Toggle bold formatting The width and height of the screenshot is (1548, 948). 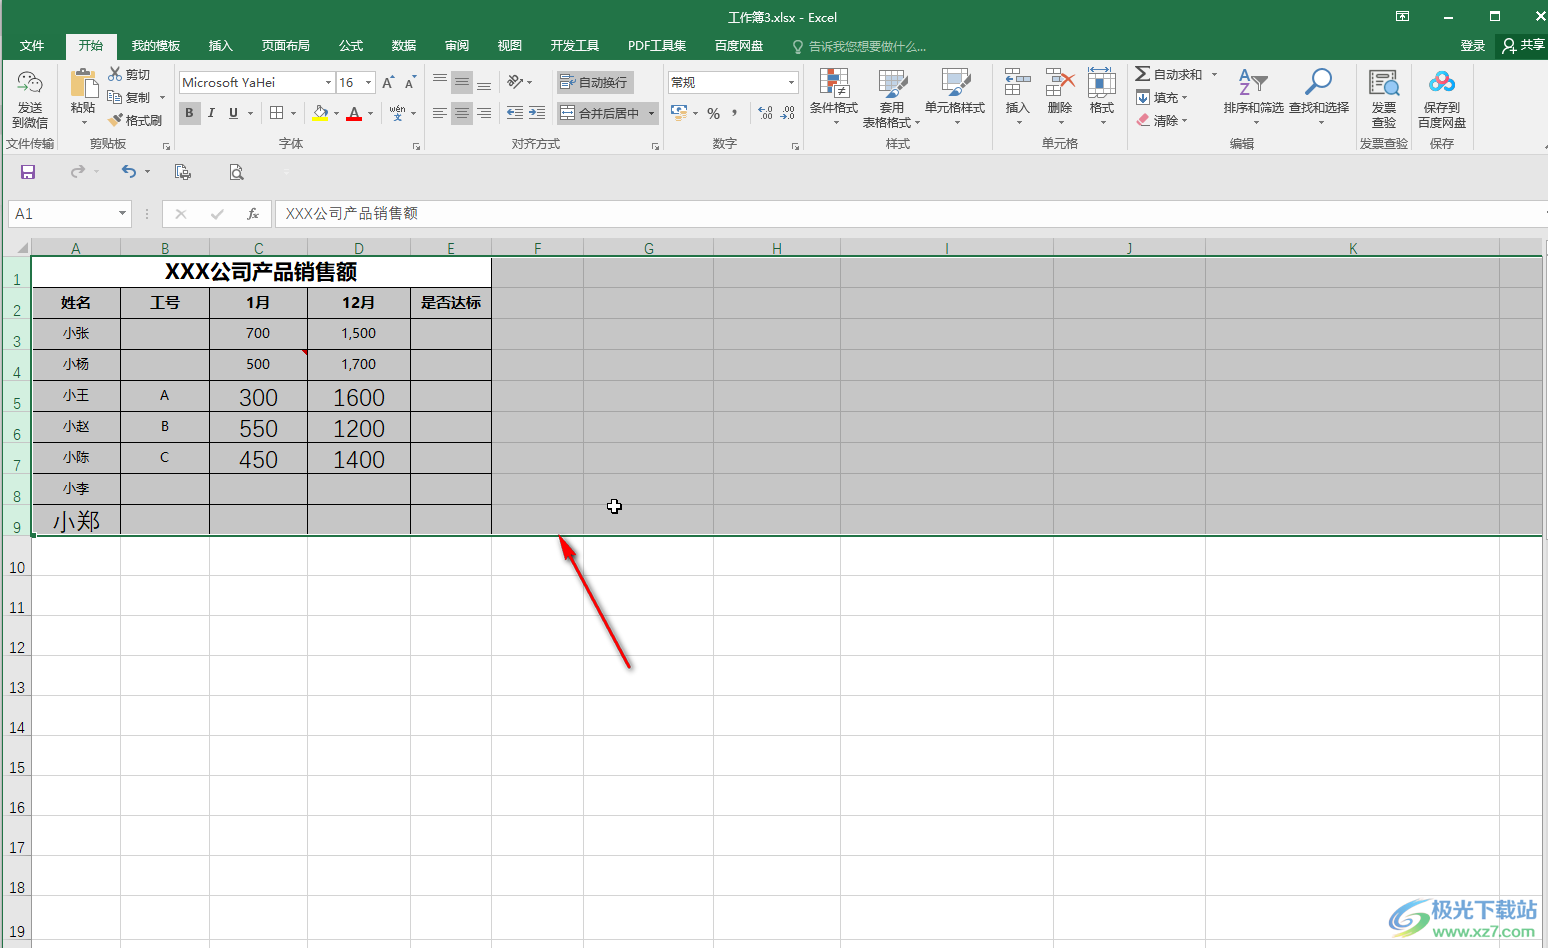coord(189,113)
